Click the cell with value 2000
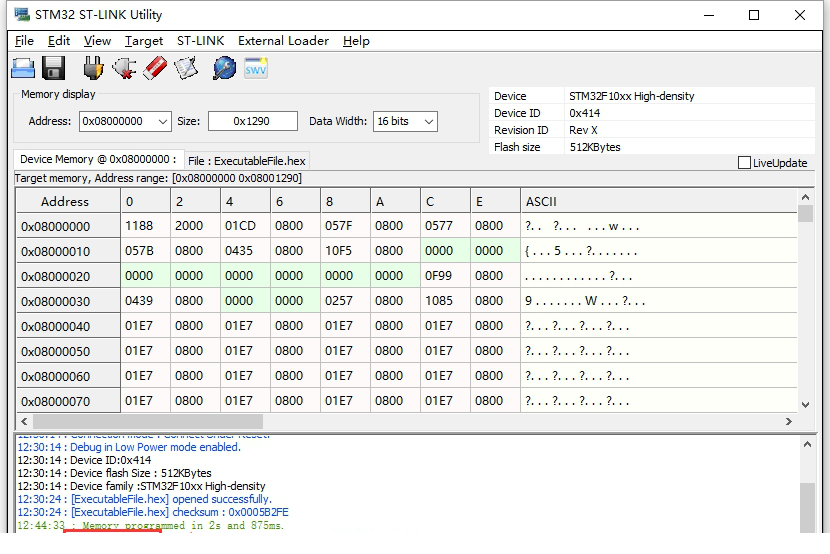Image resolution: width=830 pixels, height=554 pixels. 195,226
